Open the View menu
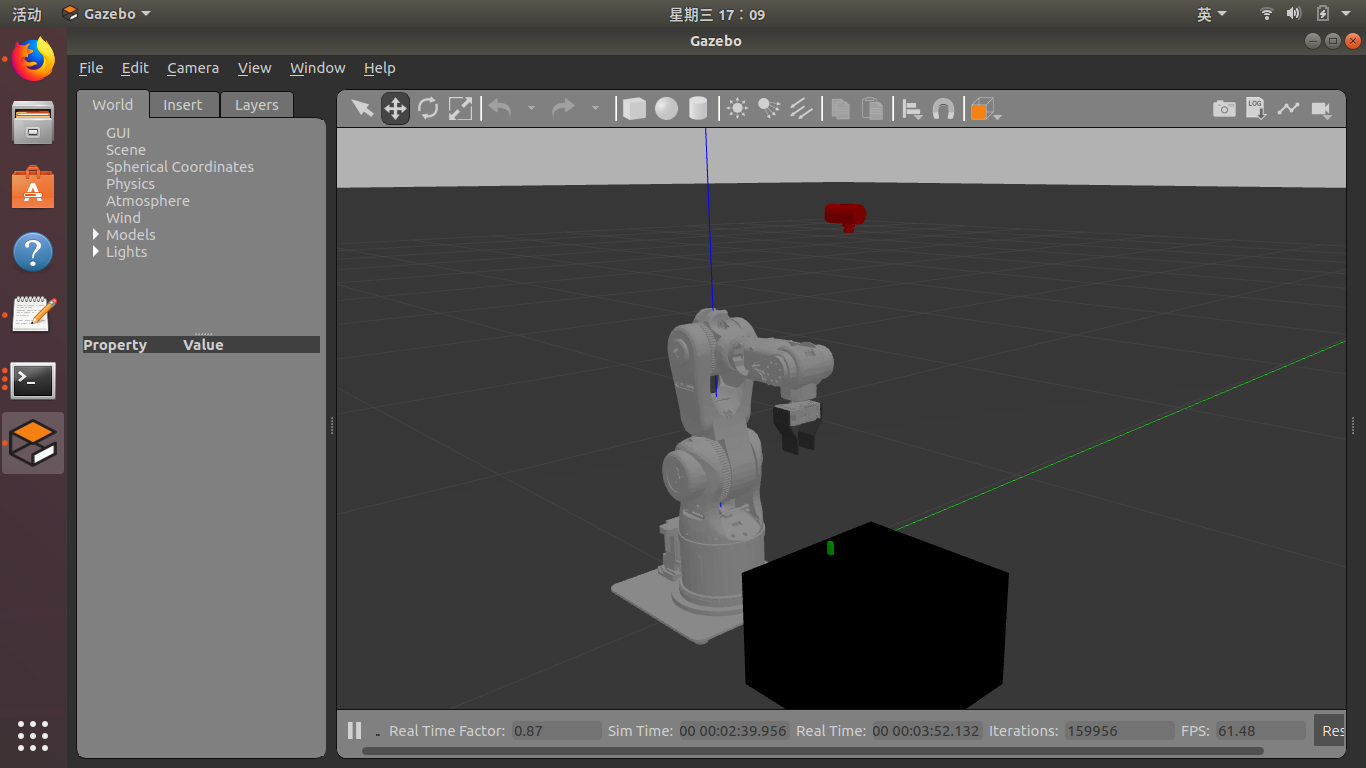This screenshot has height=768, width=1366. click(254, 68)
